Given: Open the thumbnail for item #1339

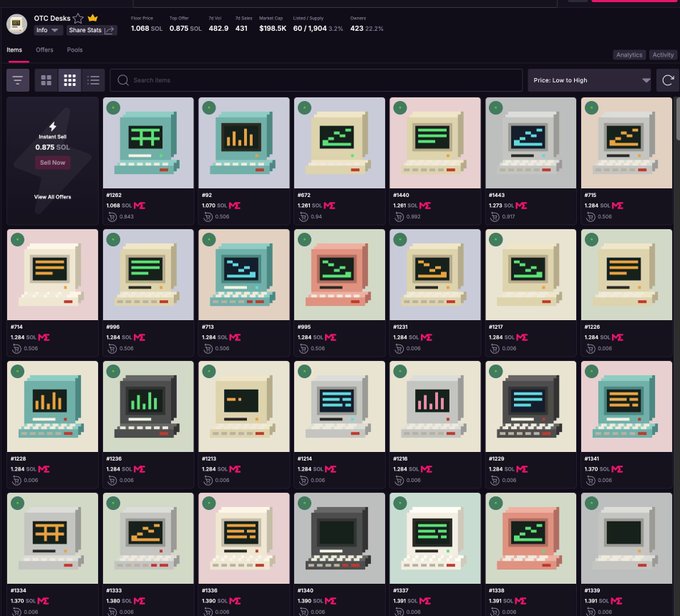Looking at the screenshot, I should tap(627, 538).
